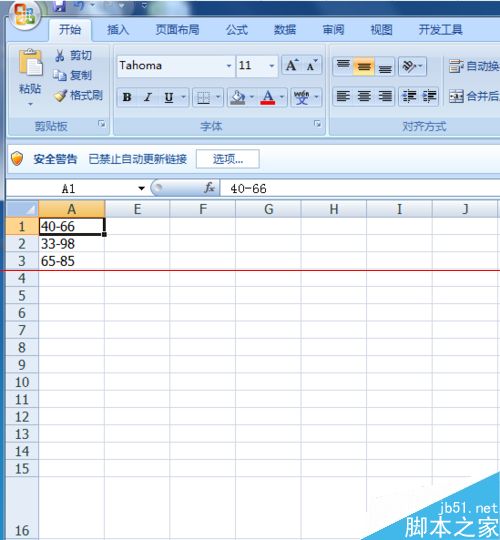Toggle top vertical alignment
This screenshot has width=500, height=540.
point(343,65)
